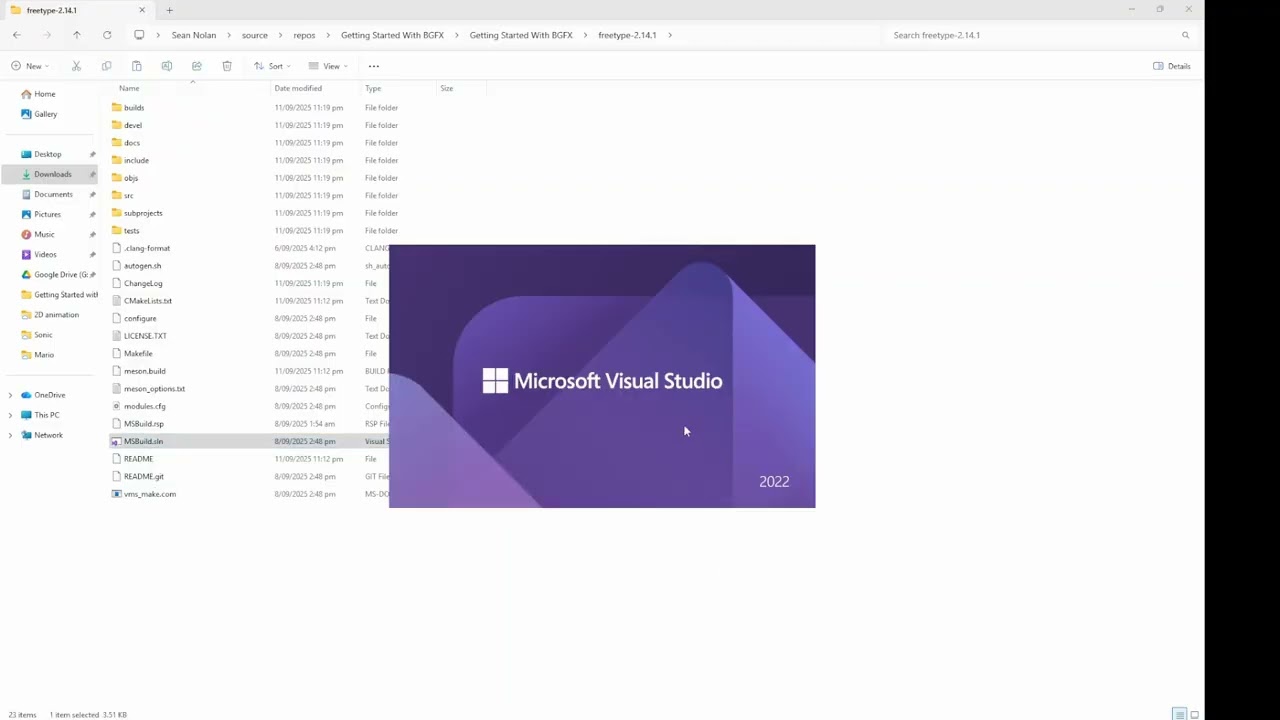Expand the Network tree node
Image resolution: width=1280 pixels, height=720 pixels.
tap(10, 435)
